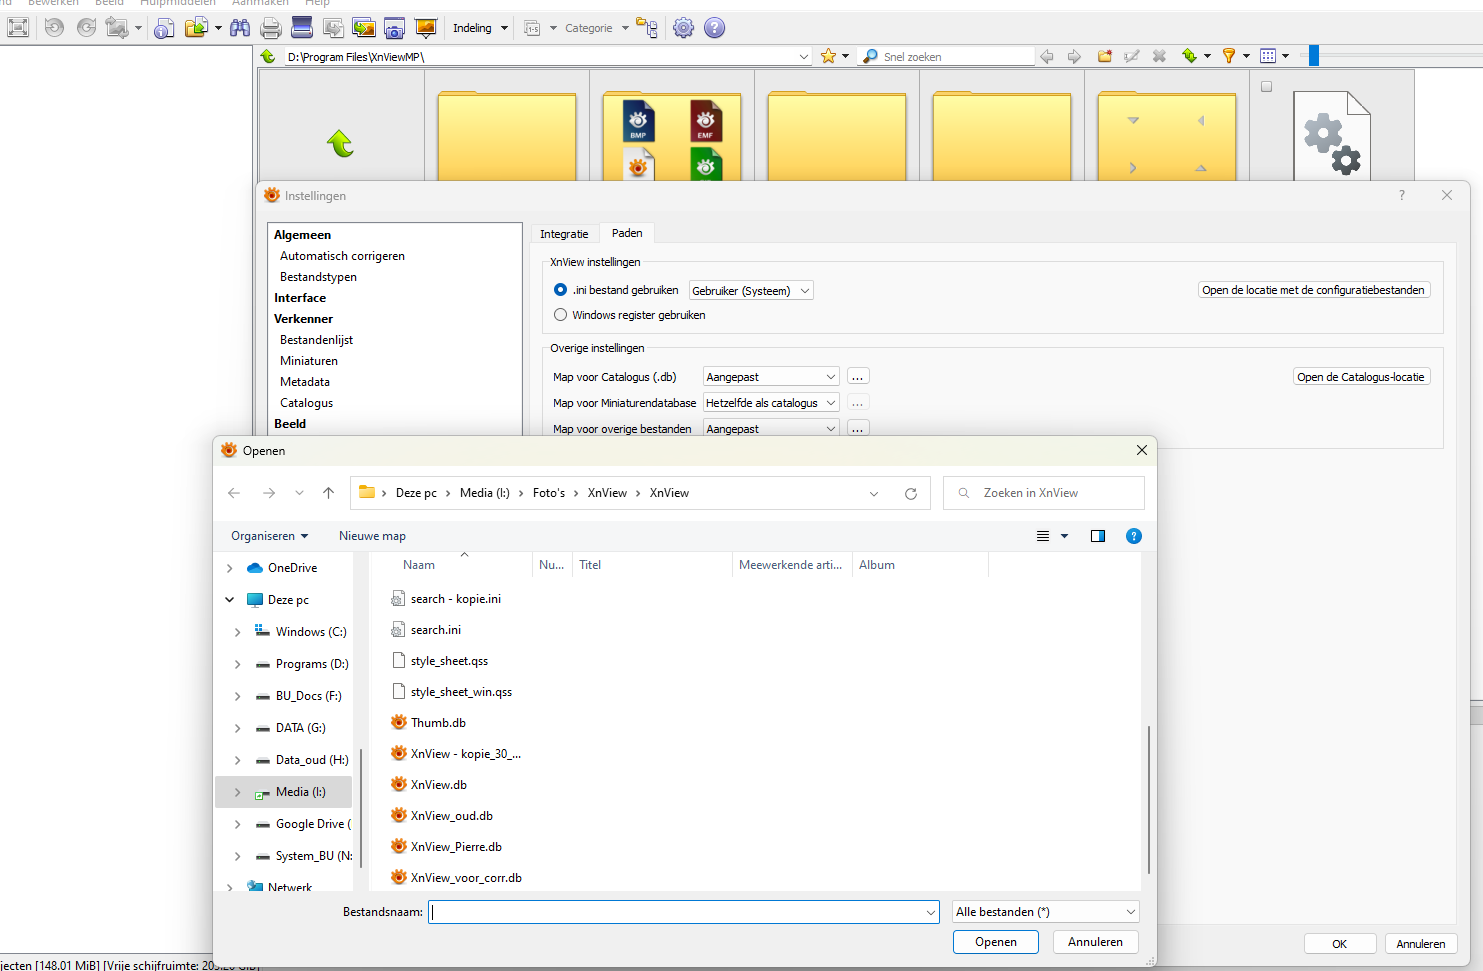Open settings via the gear toolbar icon
Screen dimensions: 1483x971
tap(683, 28)
